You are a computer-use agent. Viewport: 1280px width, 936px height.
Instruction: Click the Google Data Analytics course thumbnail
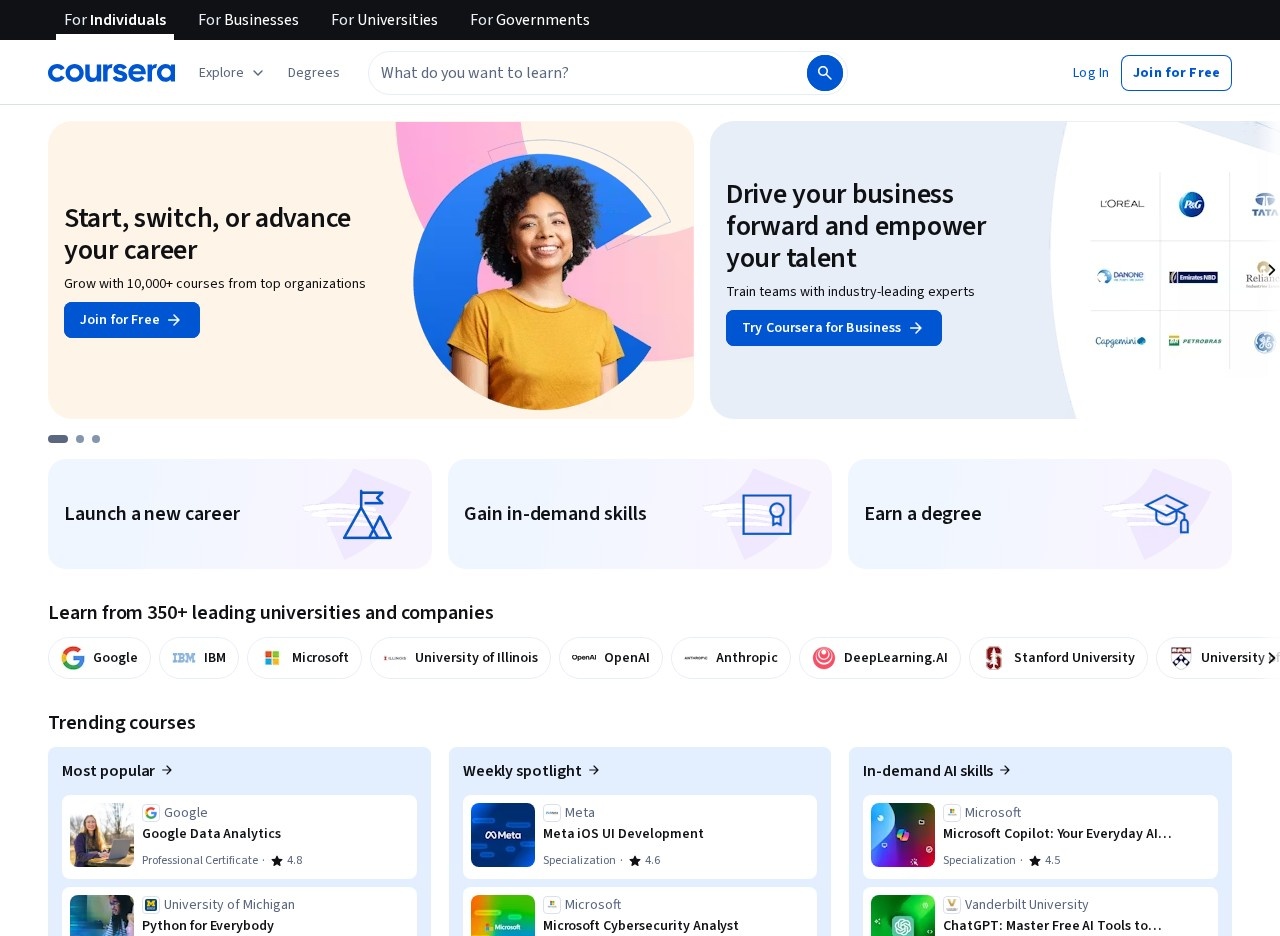100,835
